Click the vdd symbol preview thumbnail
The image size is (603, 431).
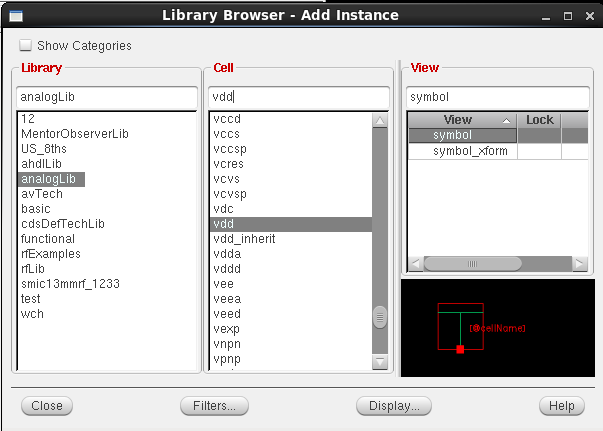click(498, 328)
